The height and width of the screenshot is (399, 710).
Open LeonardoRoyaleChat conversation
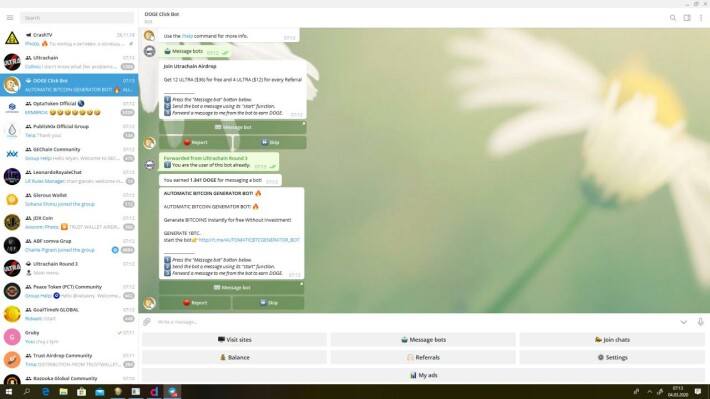69,176
